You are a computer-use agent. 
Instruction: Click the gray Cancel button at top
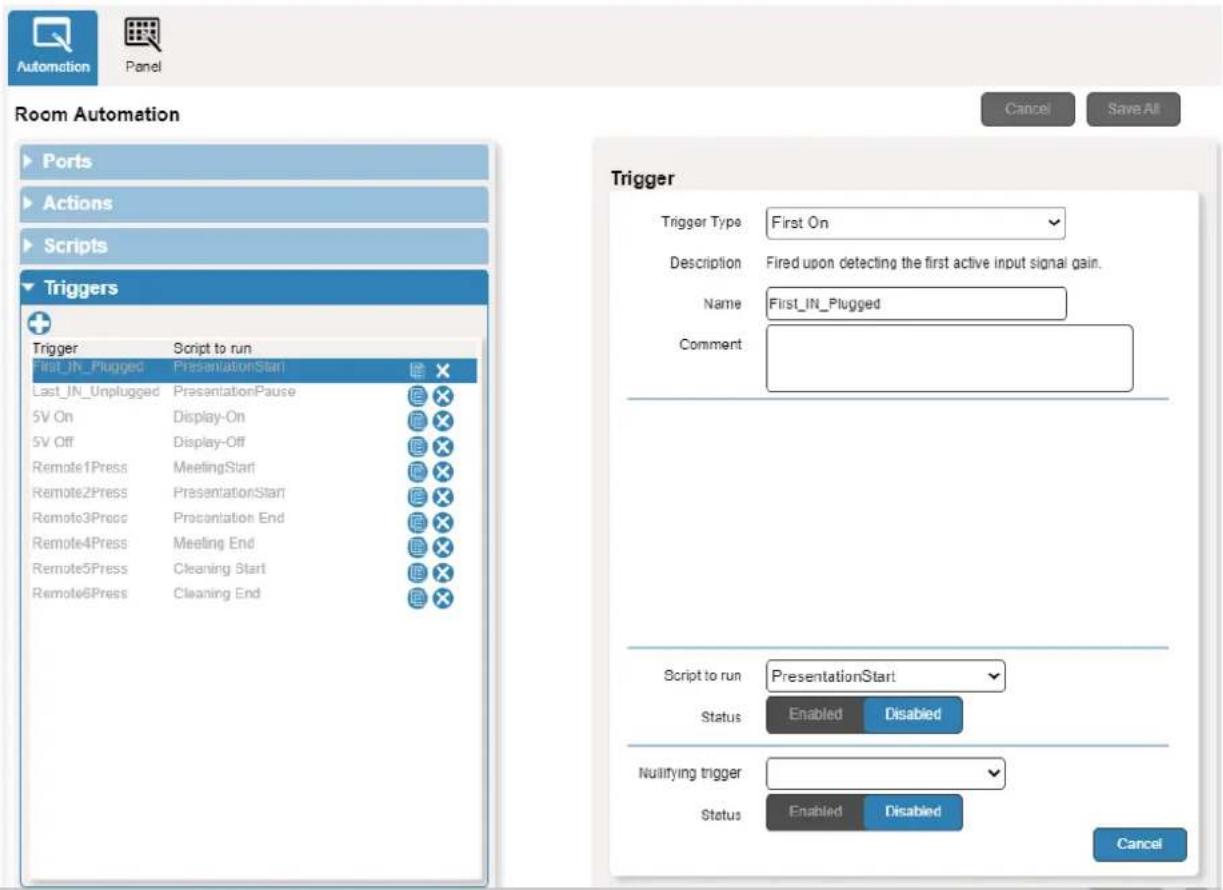coord(1027,109)
